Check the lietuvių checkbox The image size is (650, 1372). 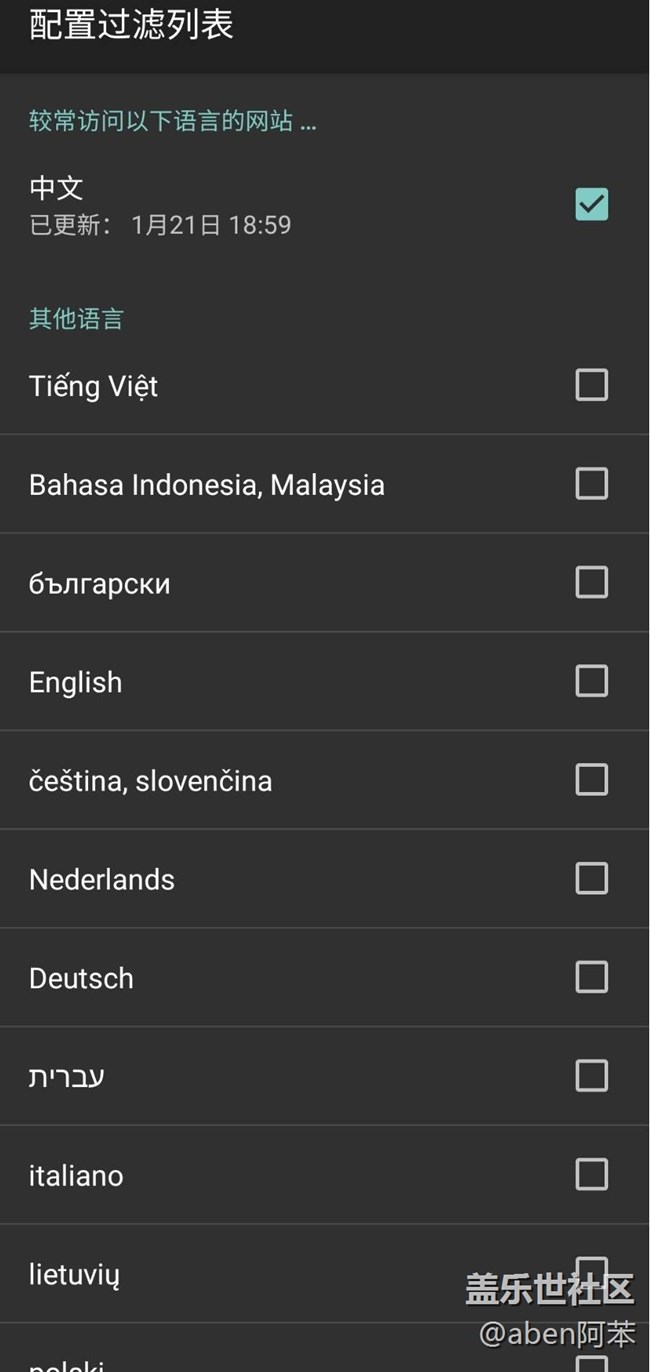click(591, 1272)
